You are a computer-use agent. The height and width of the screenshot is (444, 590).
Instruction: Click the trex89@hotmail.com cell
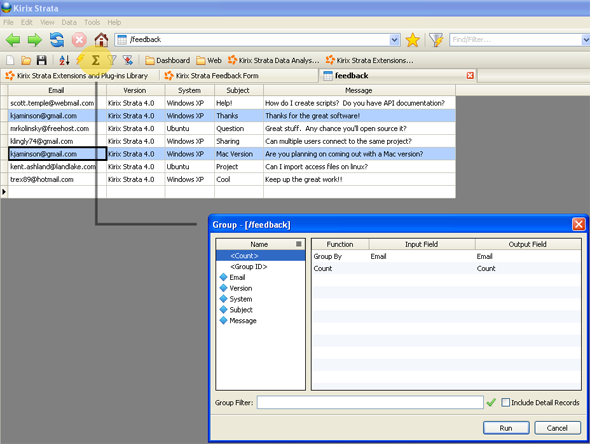tap(57, 179)
